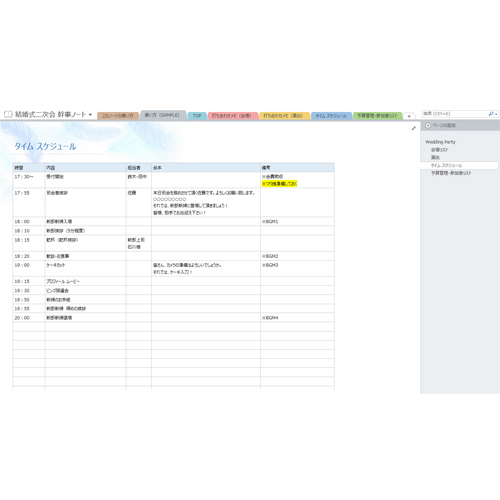Click the search magnifier icon
Screen dimensions: 500x500
(x=491, y=114)
